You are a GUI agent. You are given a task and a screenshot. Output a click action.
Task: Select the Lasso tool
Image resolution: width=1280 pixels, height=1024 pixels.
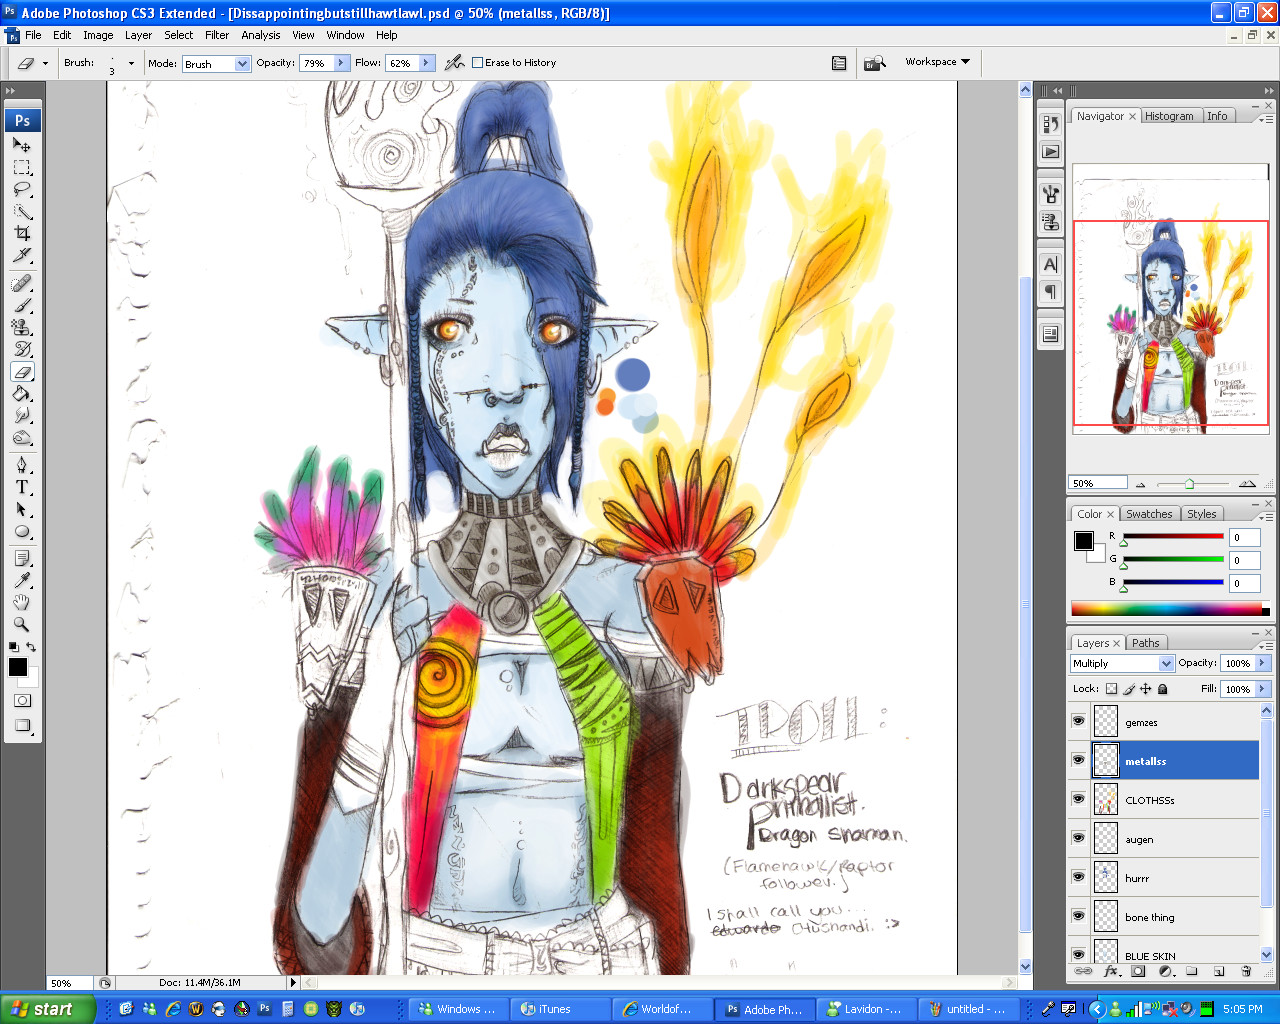(22, 189)
